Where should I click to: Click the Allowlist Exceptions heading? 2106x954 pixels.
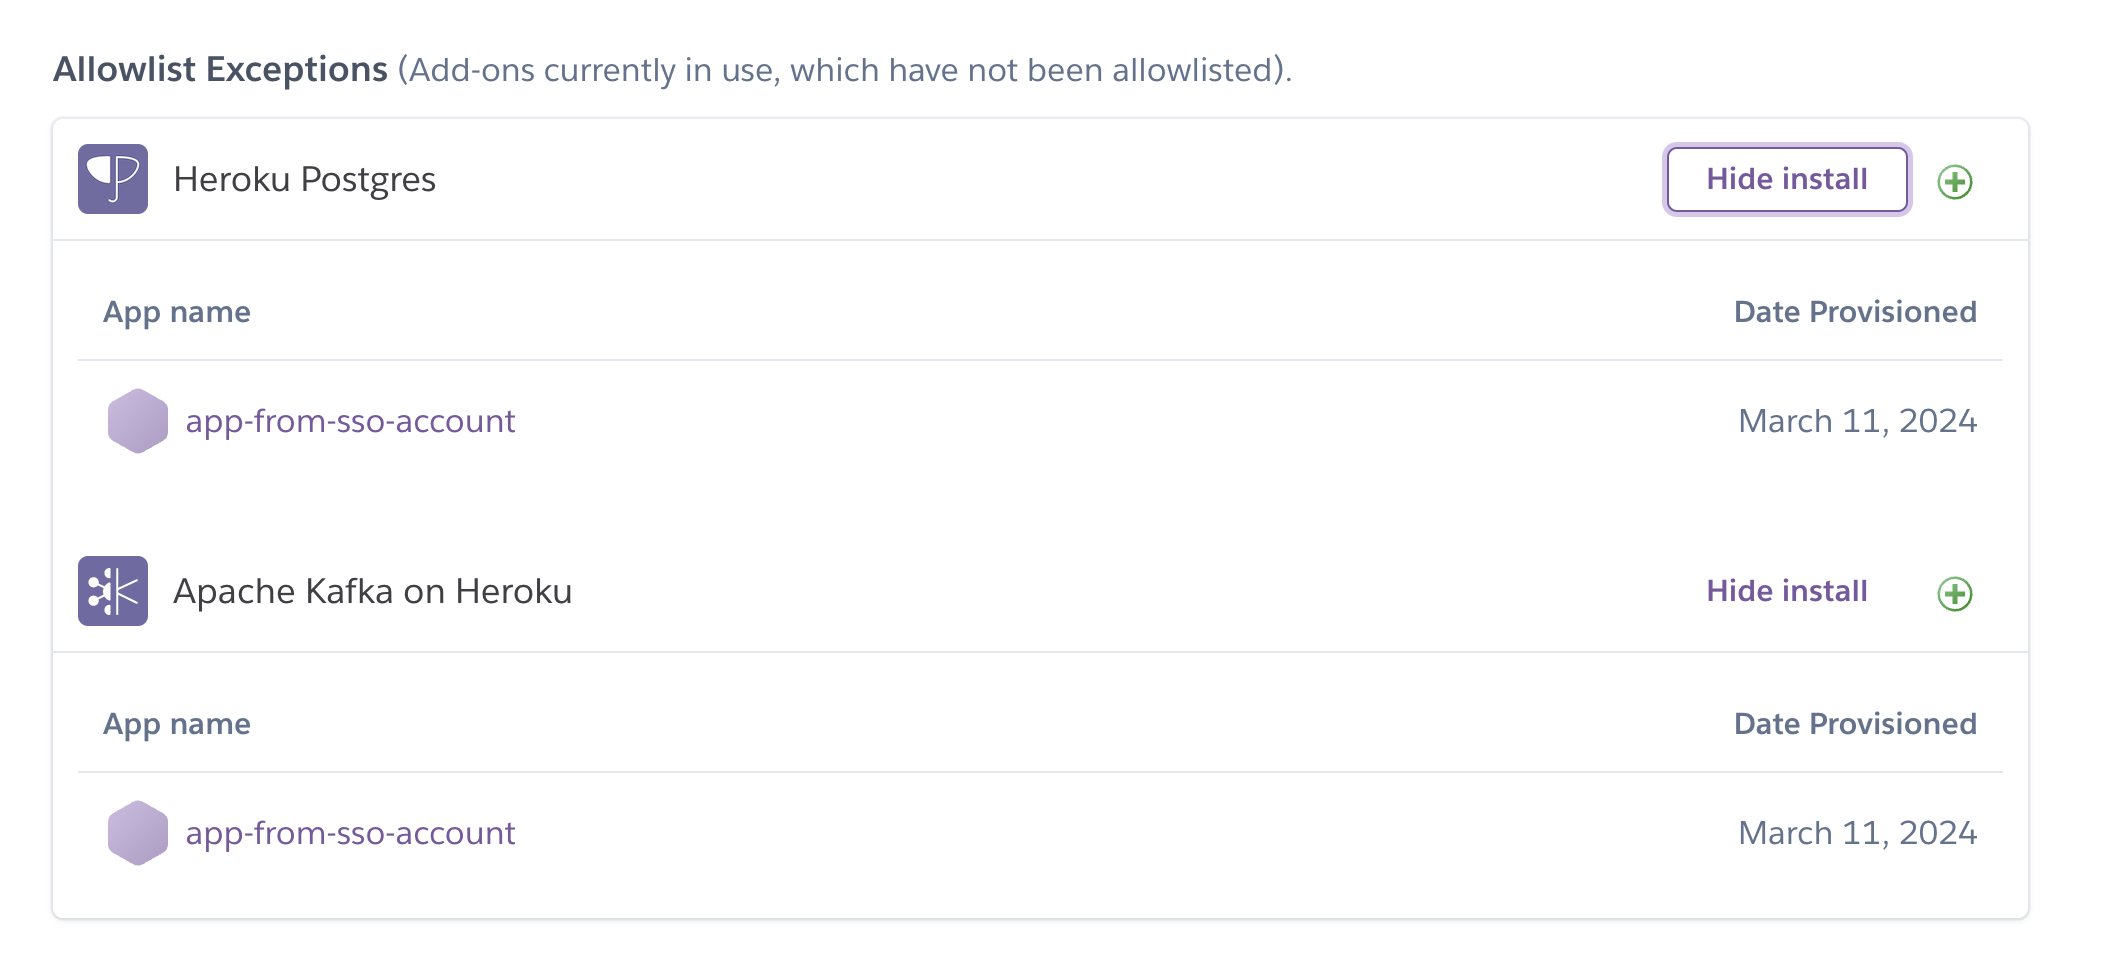pyautogui.click(x=220, y=70)
